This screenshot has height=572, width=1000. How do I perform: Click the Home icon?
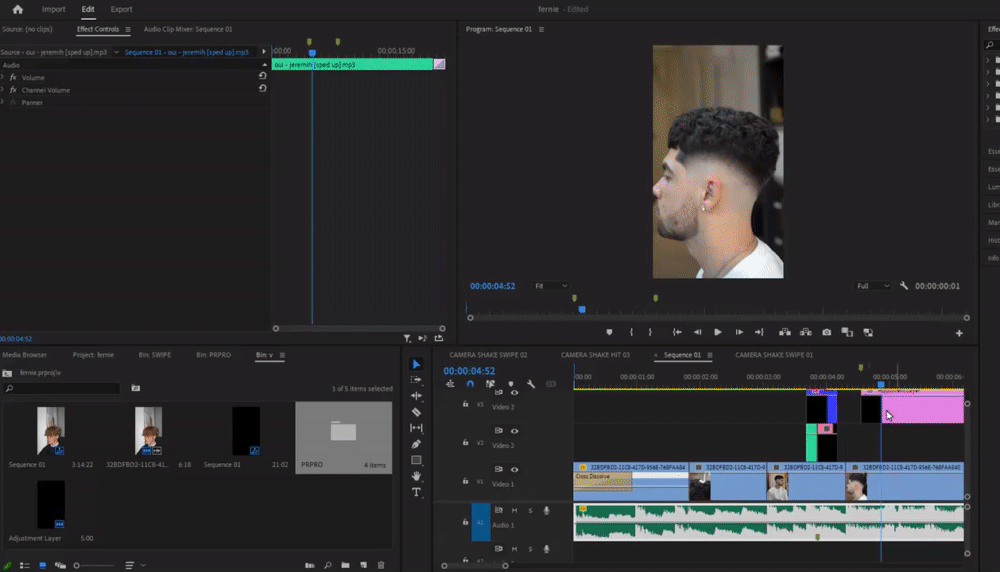click(18, 9)
